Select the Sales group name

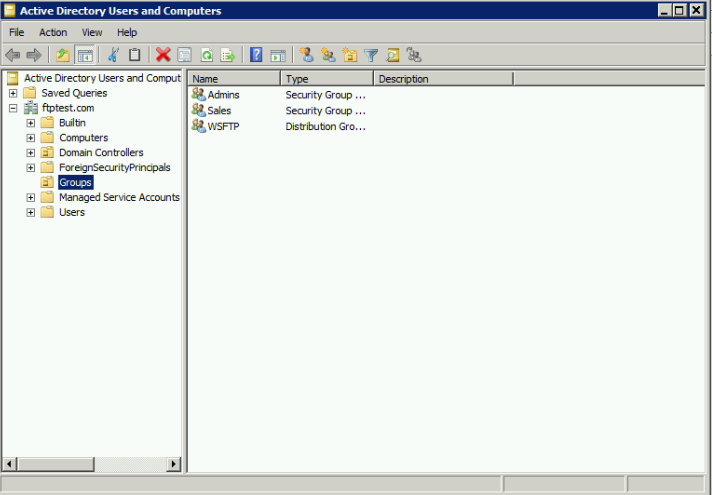point(219,111)
